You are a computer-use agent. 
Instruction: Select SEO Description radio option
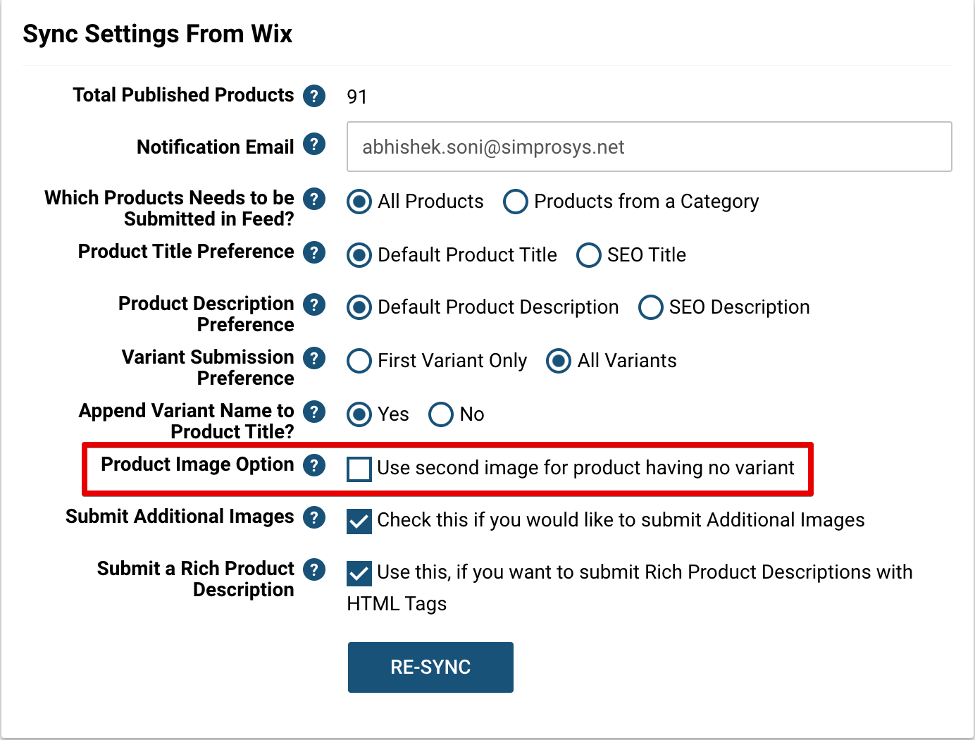tap(651, 307)
